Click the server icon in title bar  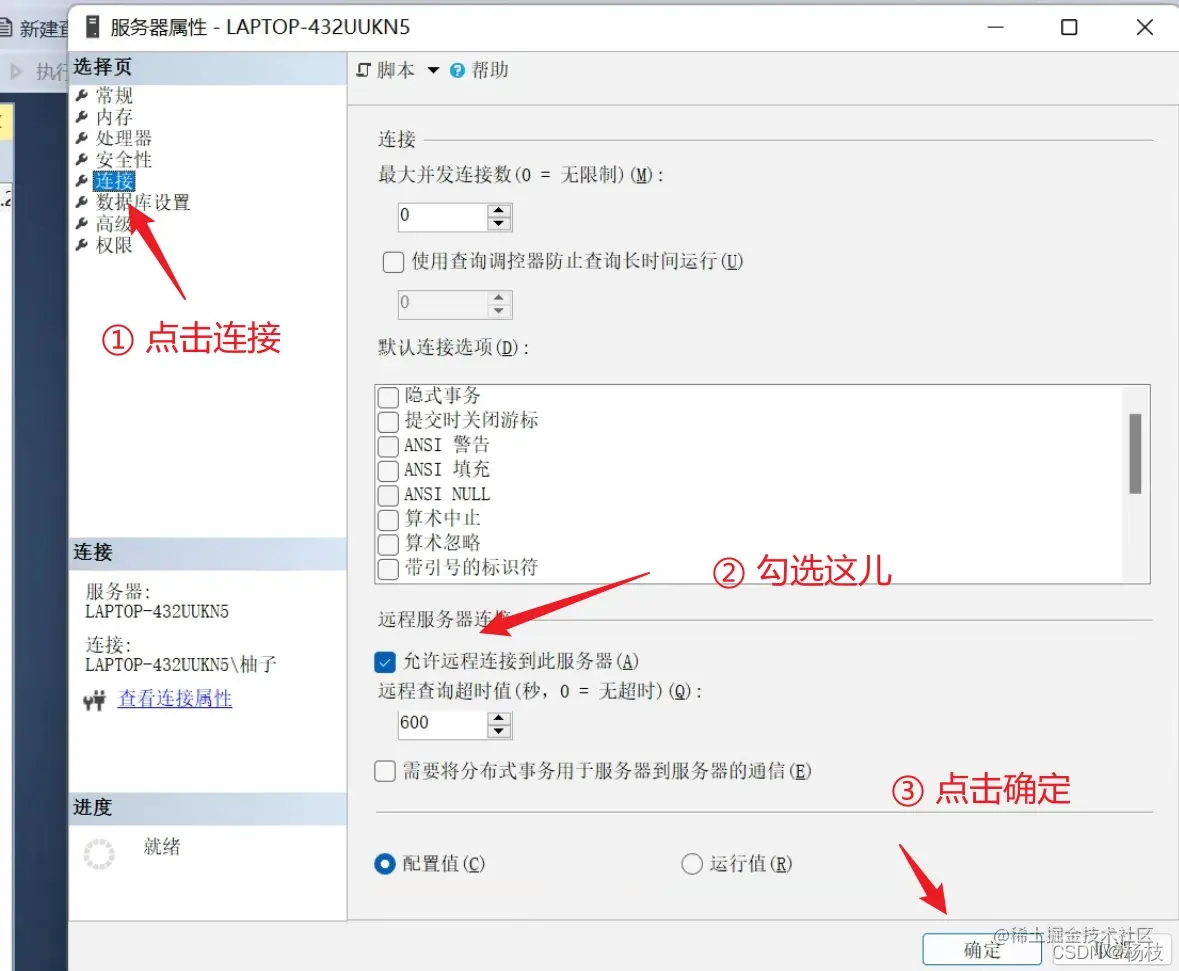[x=93, y=27]
